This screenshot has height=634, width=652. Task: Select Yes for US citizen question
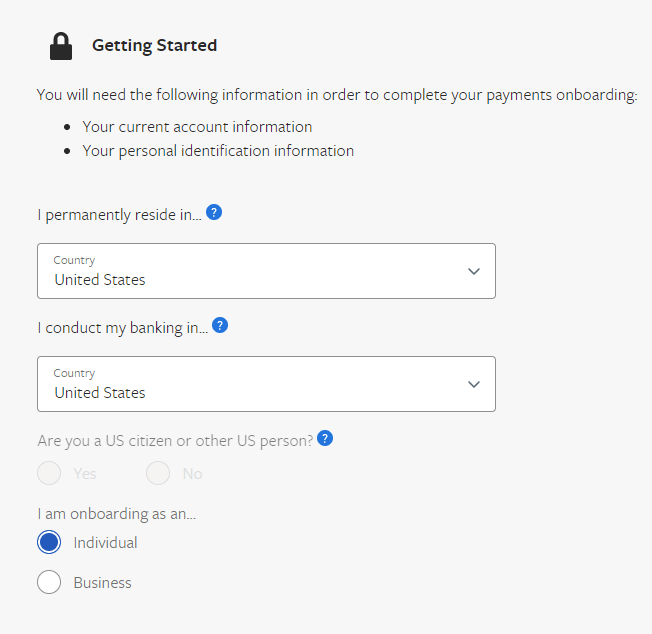(x=49, y=473)
